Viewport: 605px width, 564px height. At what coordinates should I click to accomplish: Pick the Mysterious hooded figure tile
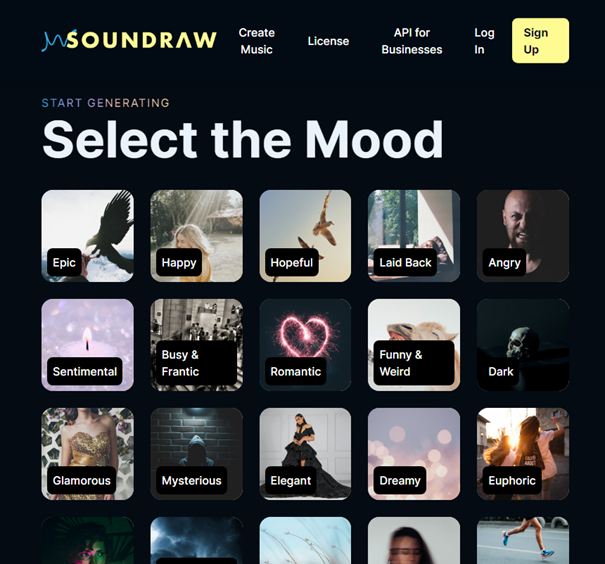point(196,454)
